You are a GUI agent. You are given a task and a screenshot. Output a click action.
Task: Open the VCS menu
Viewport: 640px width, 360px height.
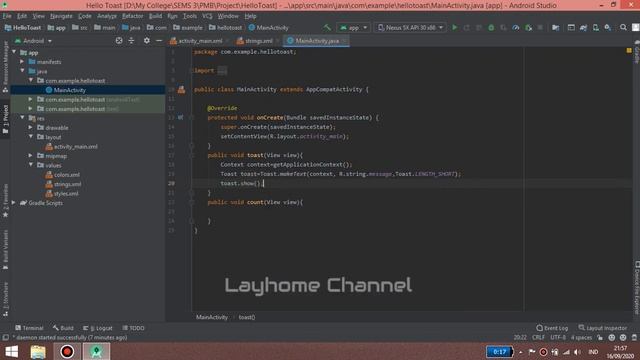pyautogui.click(x=207, y=16)
